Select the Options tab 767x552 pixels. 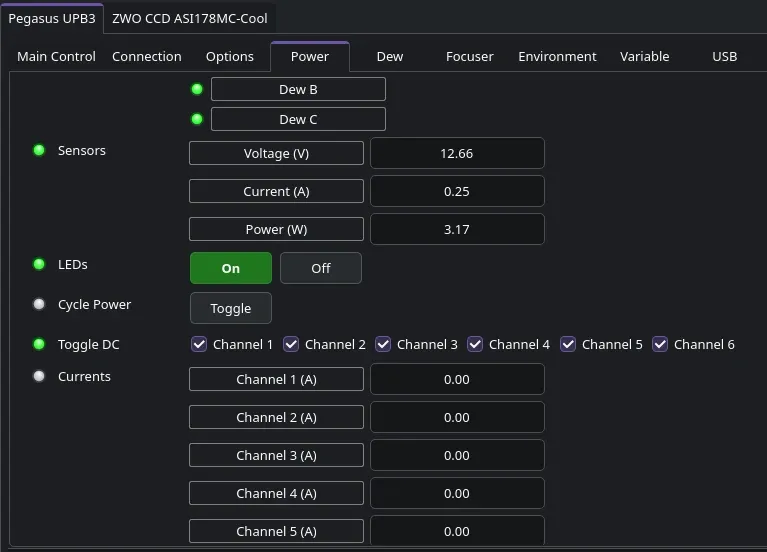click(230, 57)
